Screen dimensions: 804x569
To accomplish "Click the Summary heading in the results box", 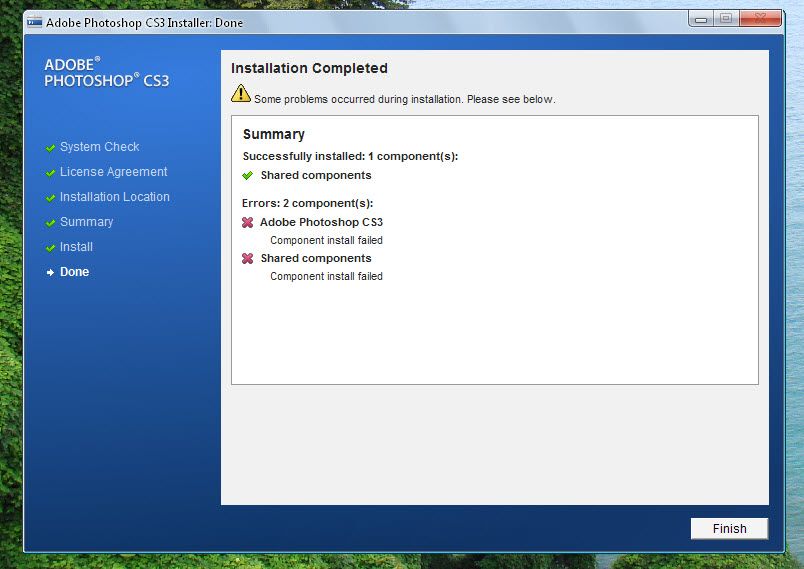I will [274, 134].
